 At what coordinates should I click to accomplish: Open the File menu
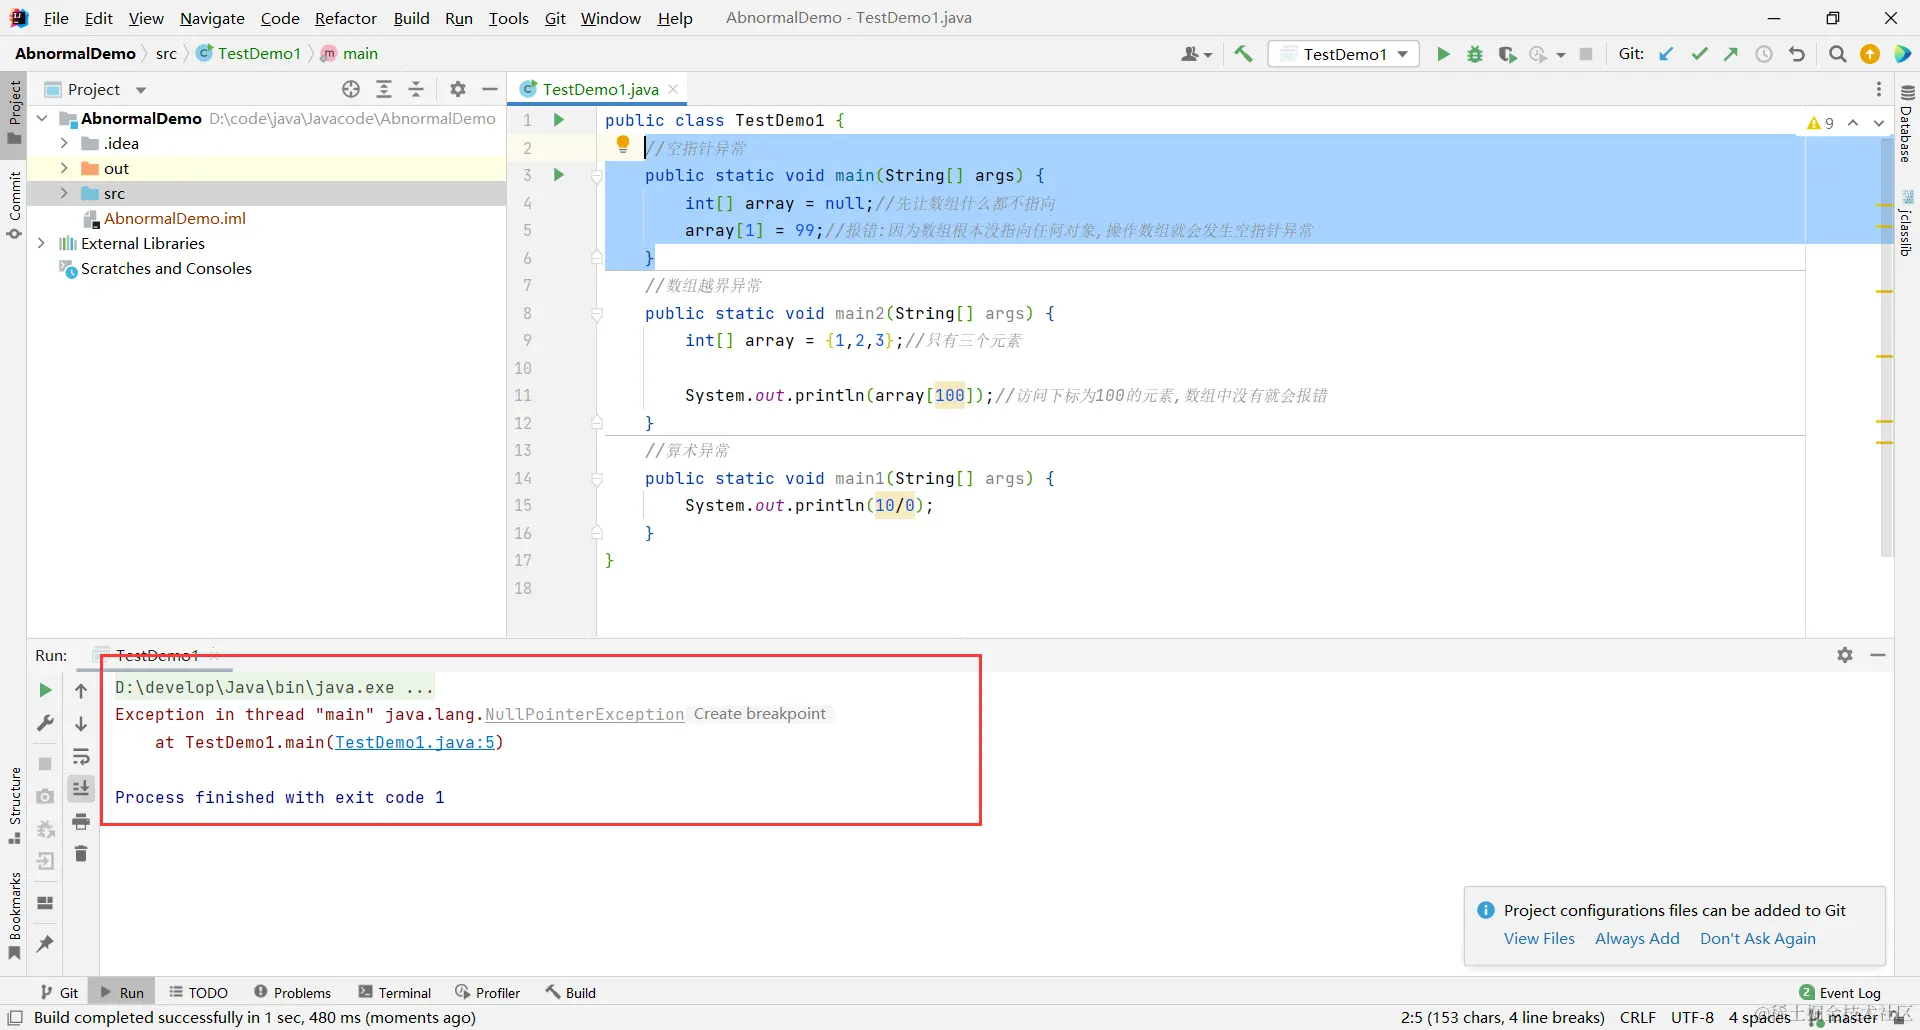[x=56, y=18]
